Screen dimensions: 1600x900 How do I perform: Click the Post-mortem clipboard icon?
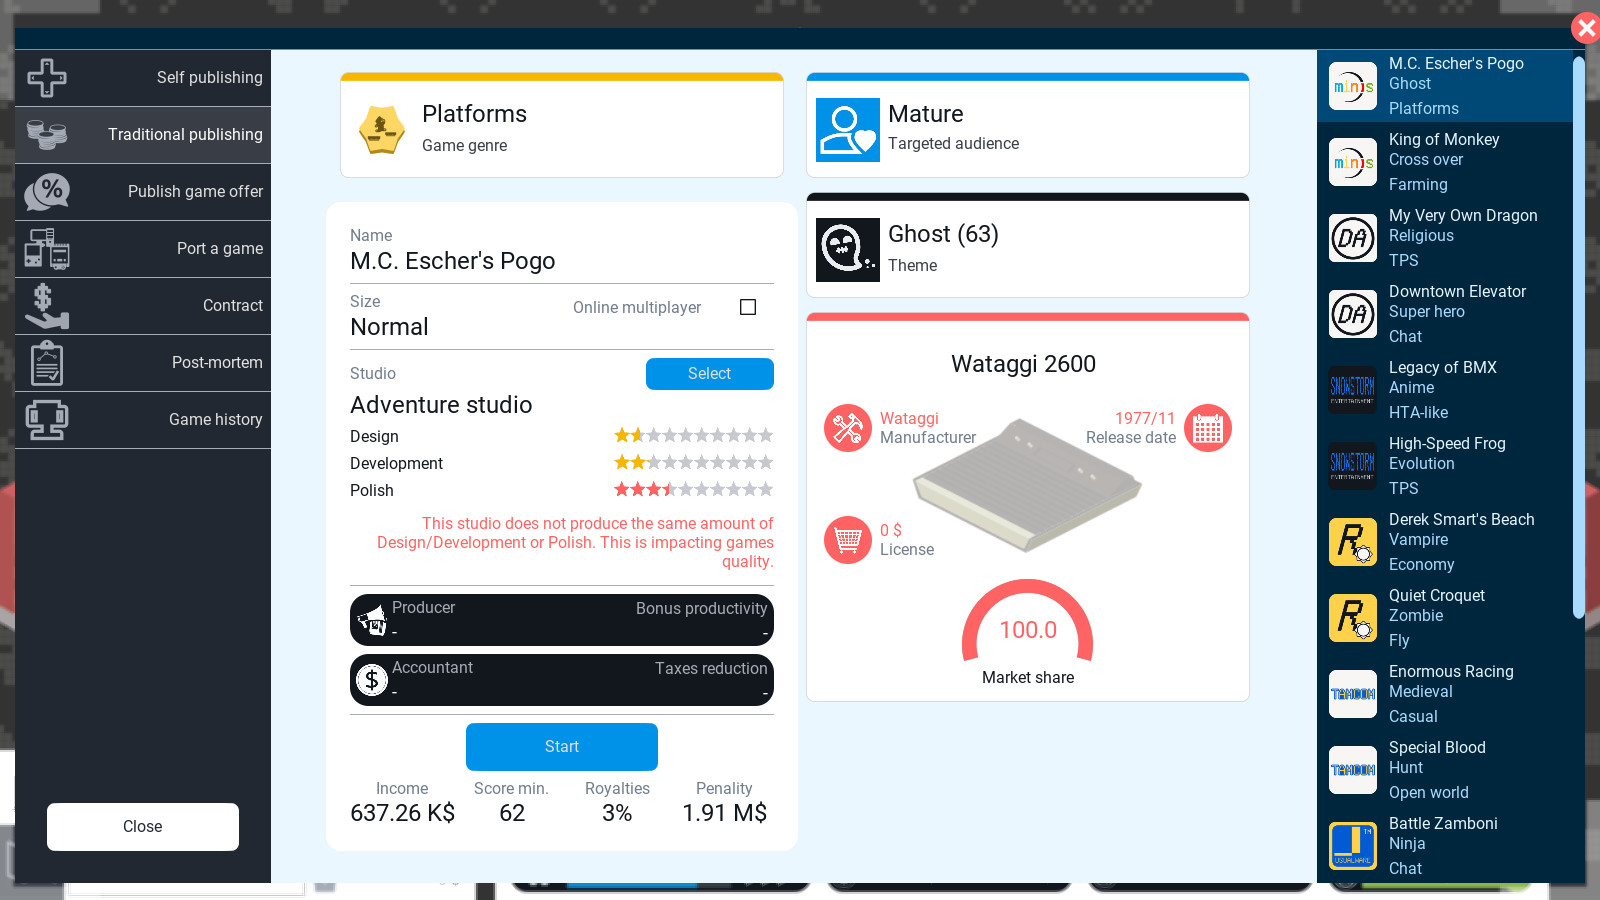point(47,363)
